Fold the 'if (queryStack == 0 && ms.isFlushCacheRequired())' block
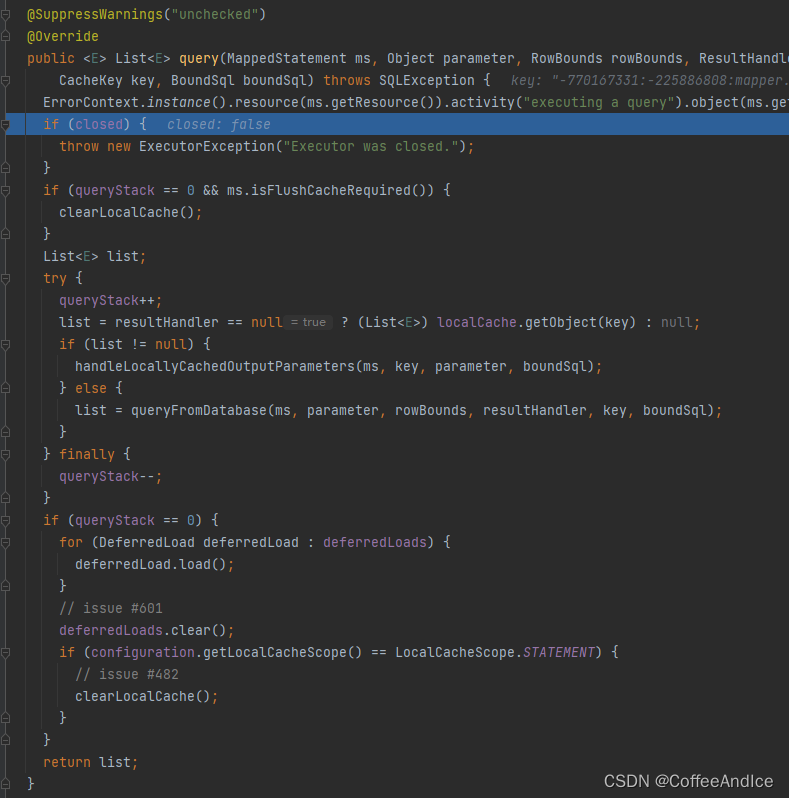The width and height of the screenshot is (789, 798). (x=6, y=191)
